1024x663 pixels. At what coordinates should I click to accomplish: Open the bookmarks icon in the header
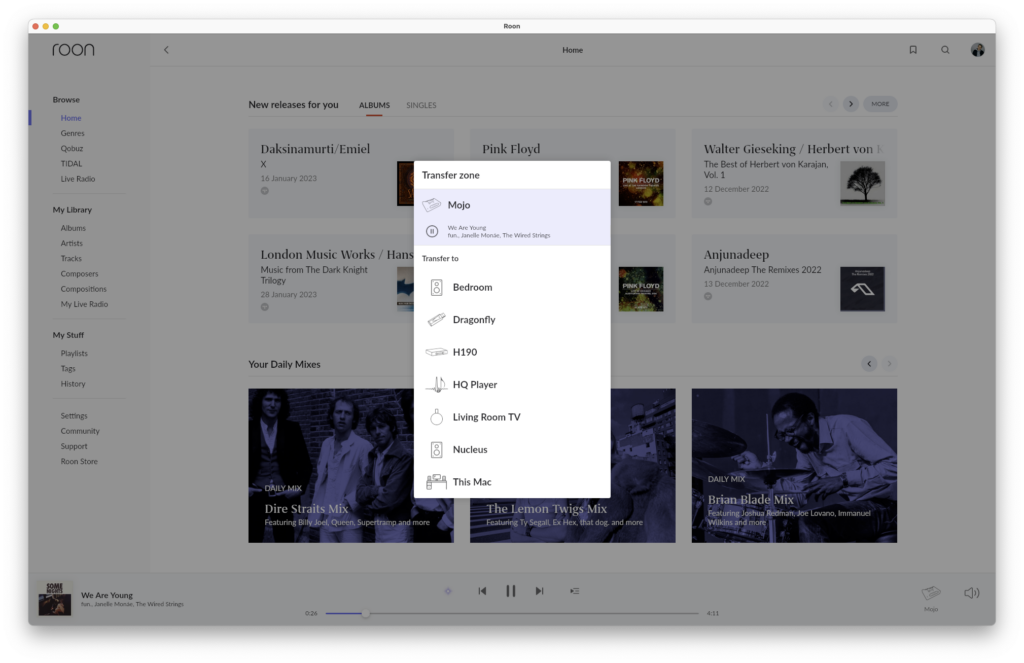[x=913, y=50]
